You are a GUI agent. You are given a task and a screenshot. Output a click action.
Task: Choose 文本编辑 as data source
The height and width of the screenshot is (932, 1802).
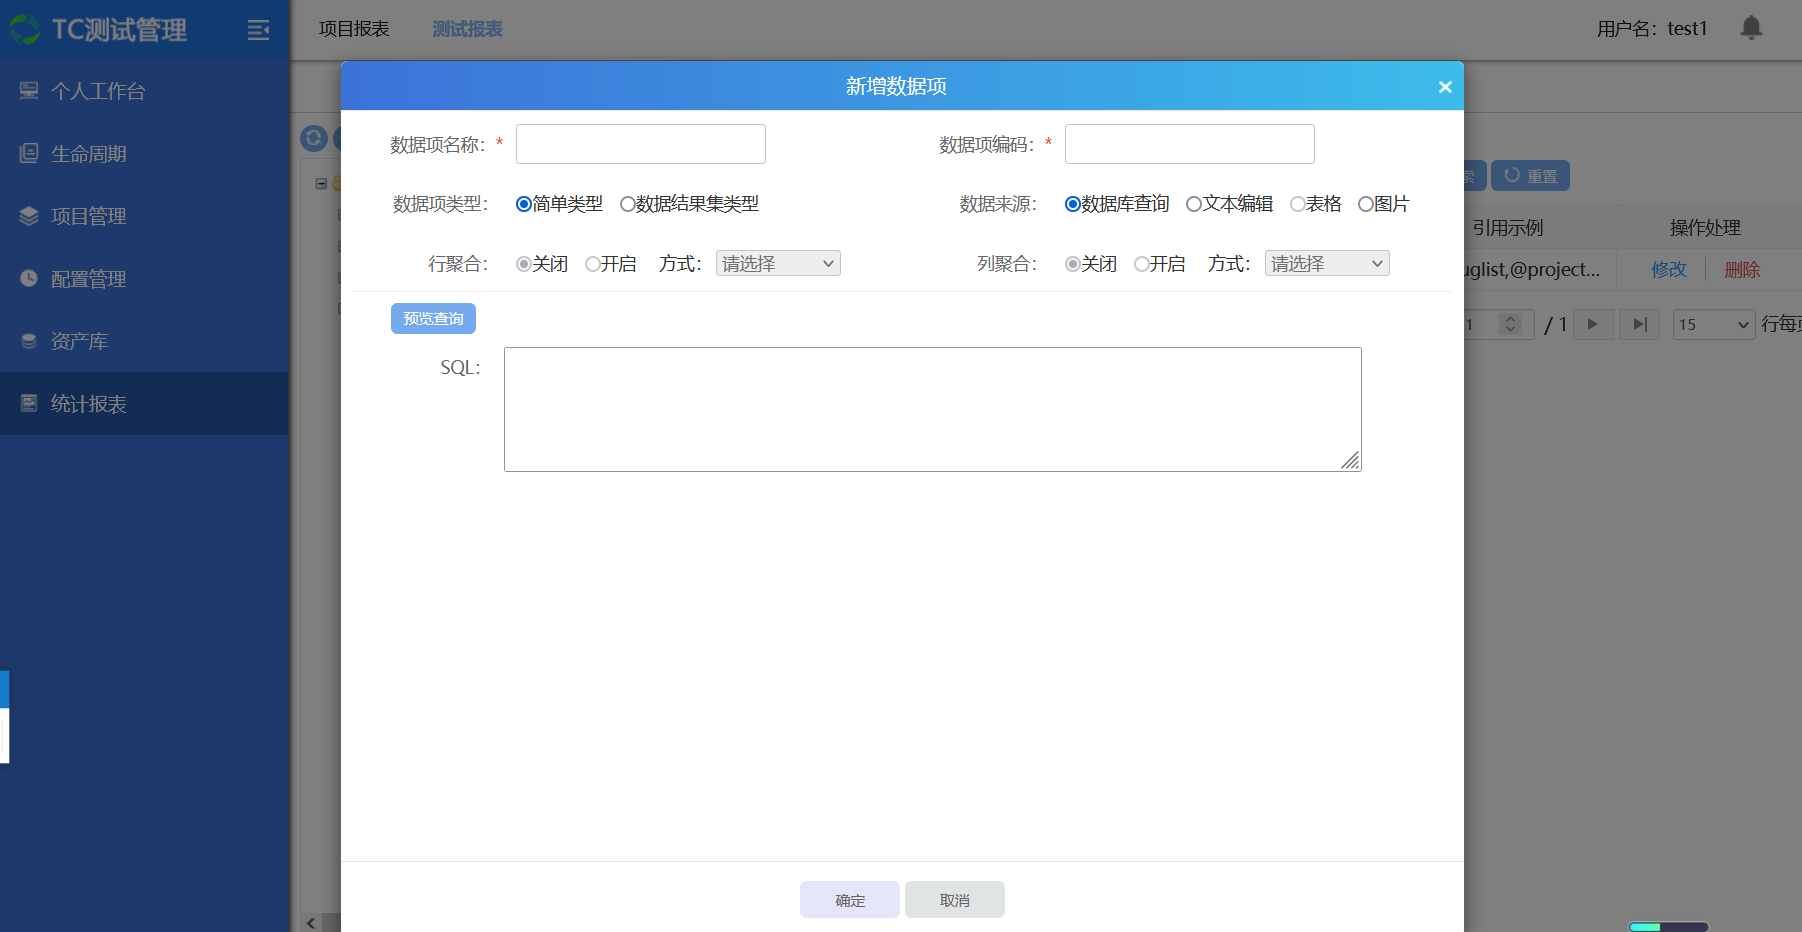coord(1193,204)
